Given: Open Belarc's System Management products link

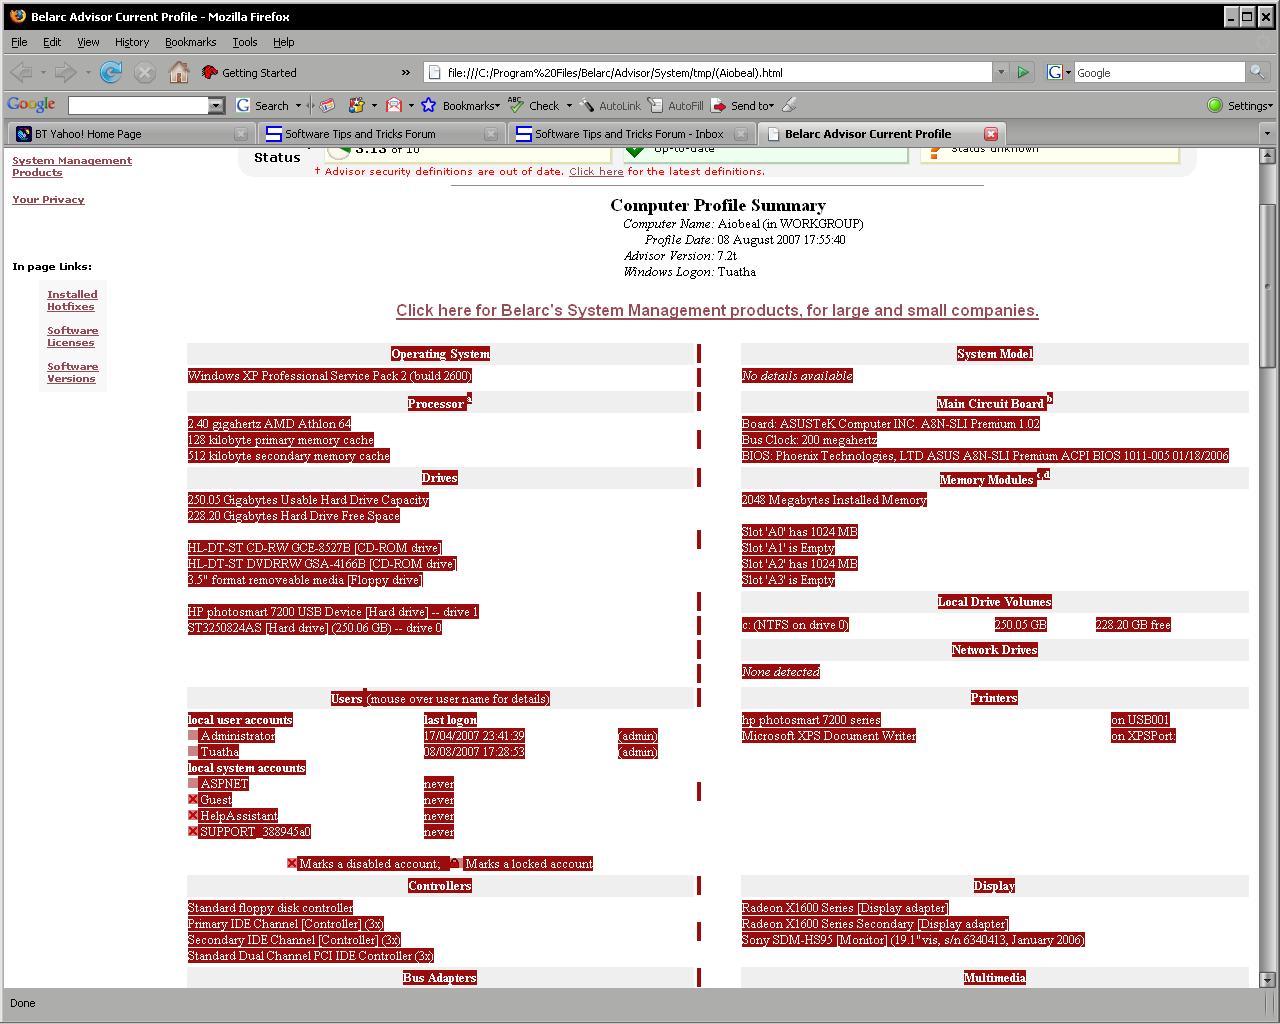Looking at the screenshot, I should (x=717, y=310).
